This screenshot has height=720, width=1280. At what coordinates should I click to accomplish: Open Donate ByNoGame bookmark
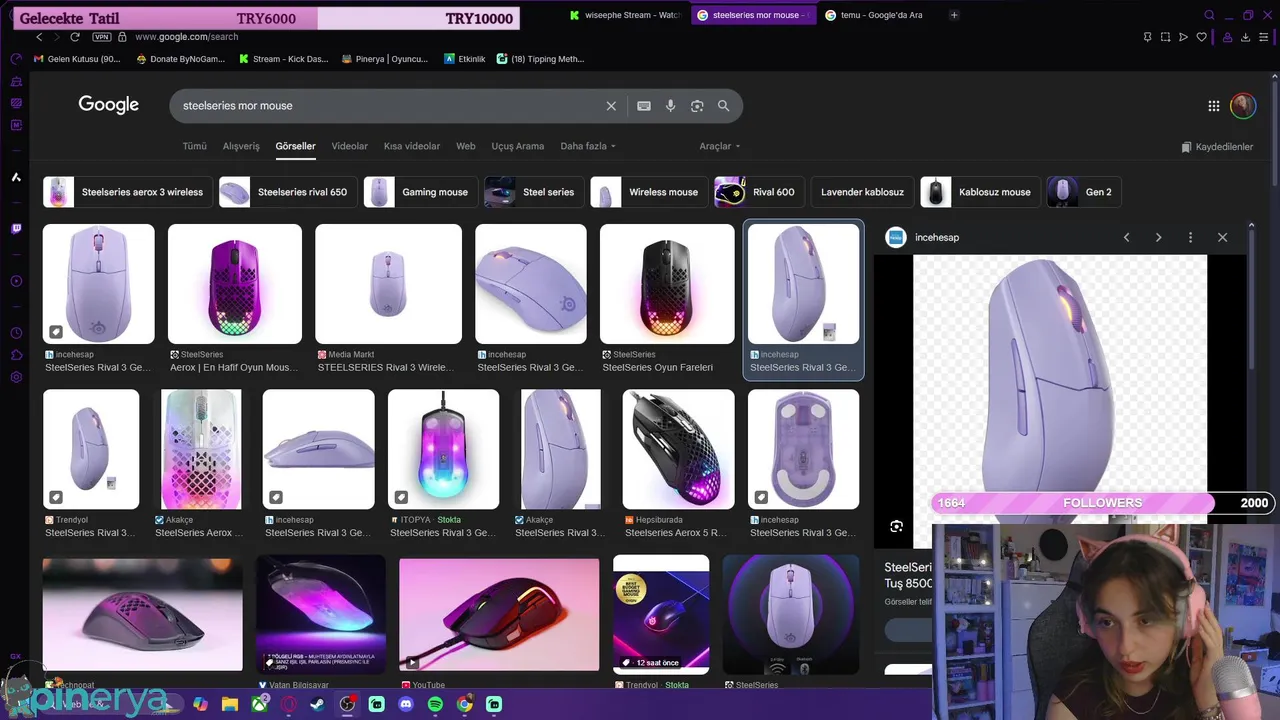181,59
